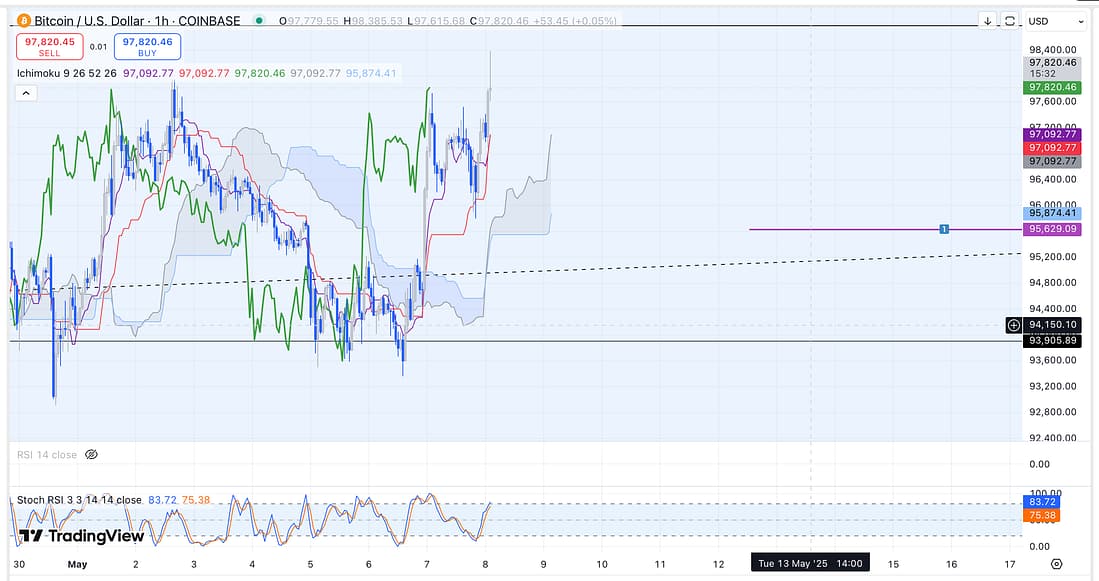Click the black 94,150.10 crosshair price label
The width and height of the screenshot is (1099, 581).
(x=1052, y=325)
